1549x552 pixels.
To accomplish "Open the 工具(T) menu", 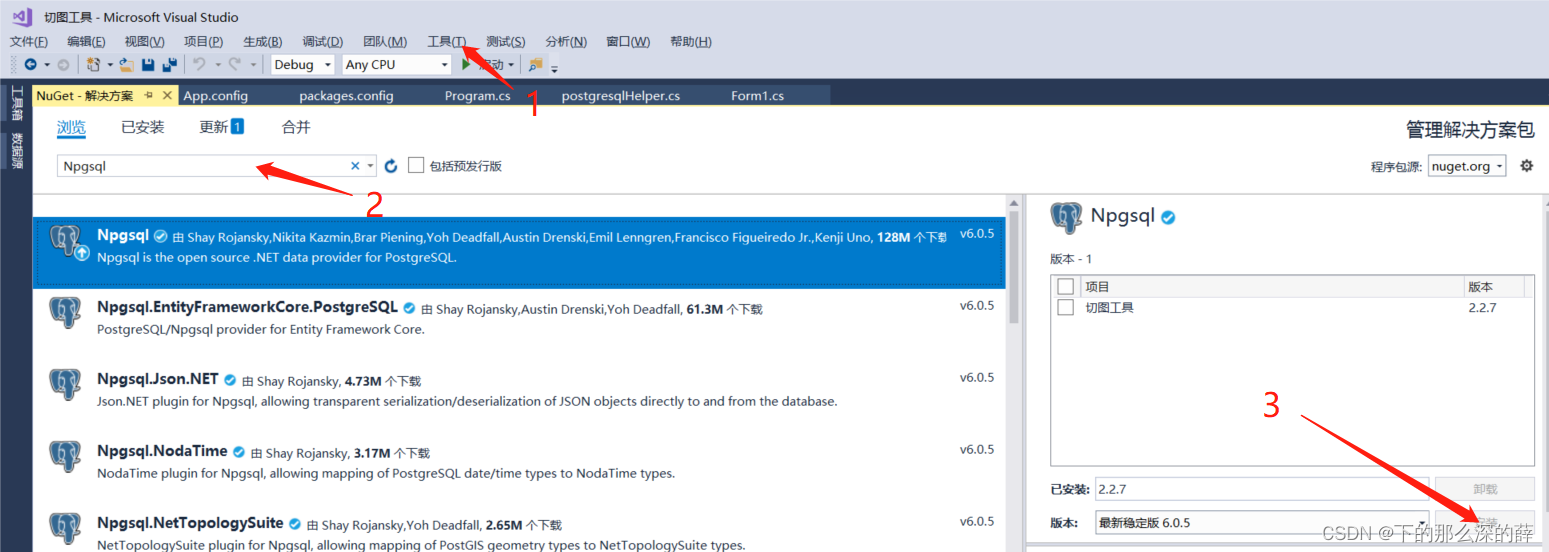I will point(446,41).
